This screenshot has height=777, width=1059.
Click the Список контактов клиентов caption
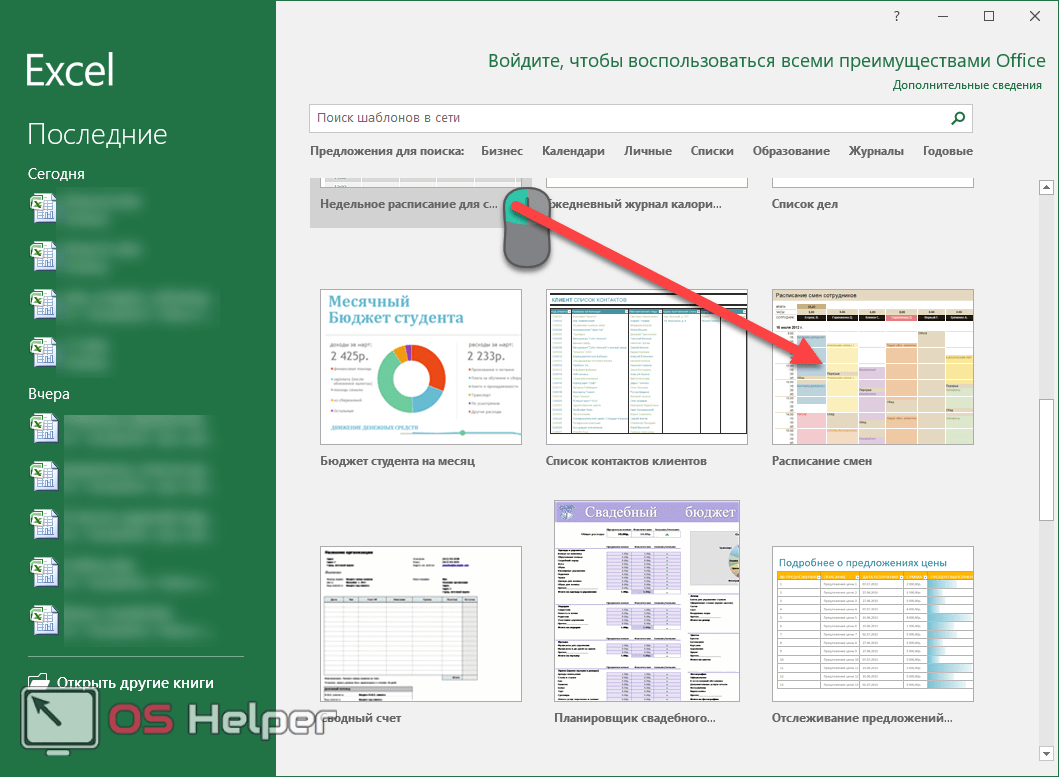coord(626,461)
